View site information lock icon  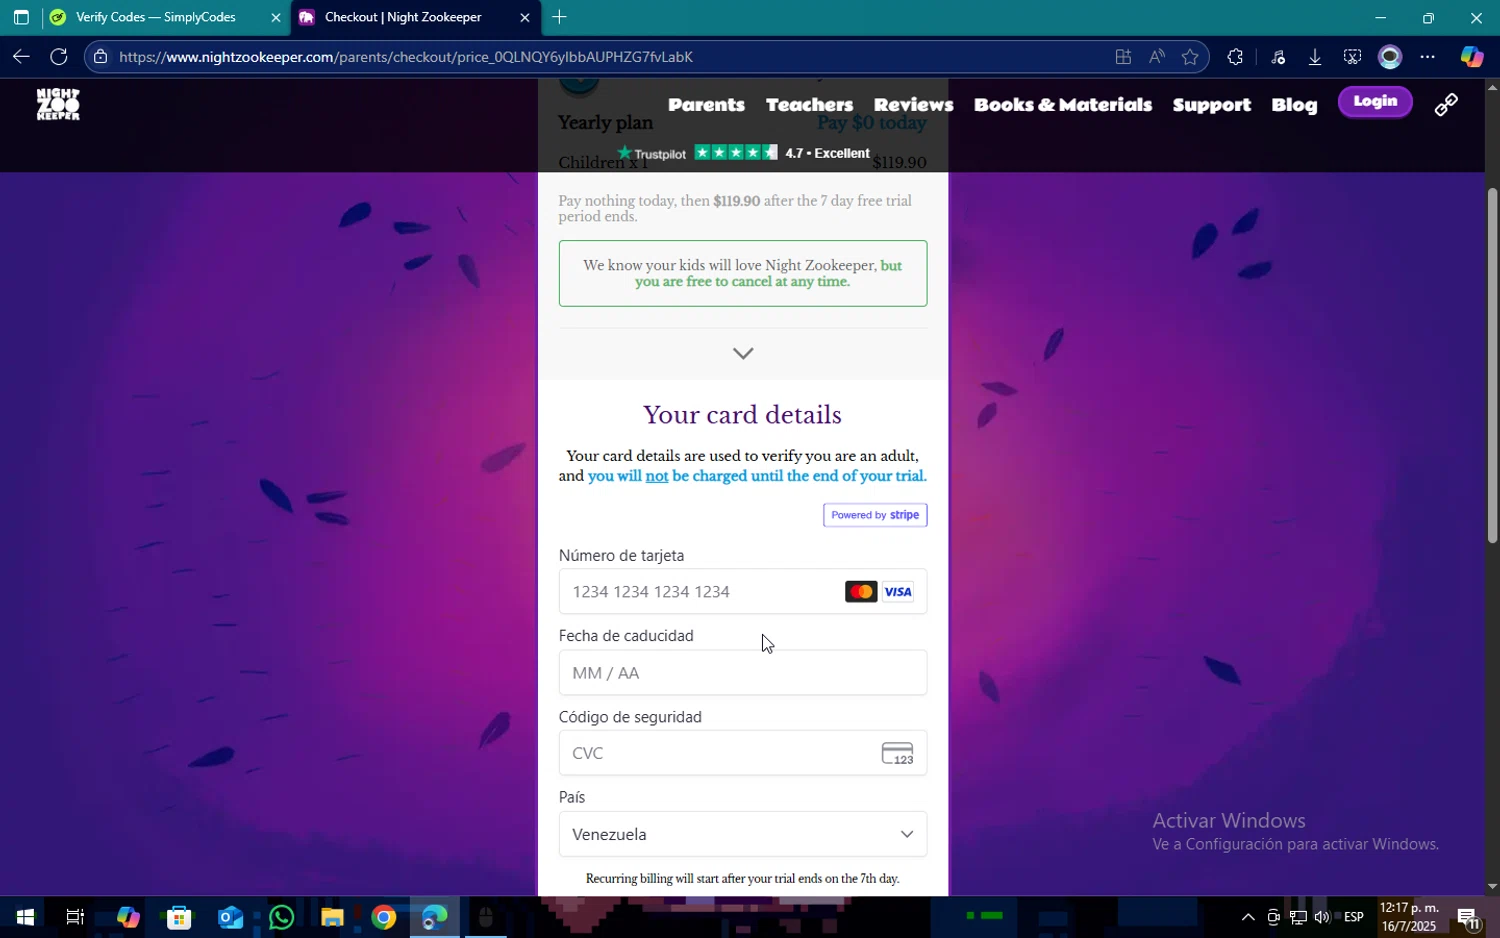click(100, 57)
